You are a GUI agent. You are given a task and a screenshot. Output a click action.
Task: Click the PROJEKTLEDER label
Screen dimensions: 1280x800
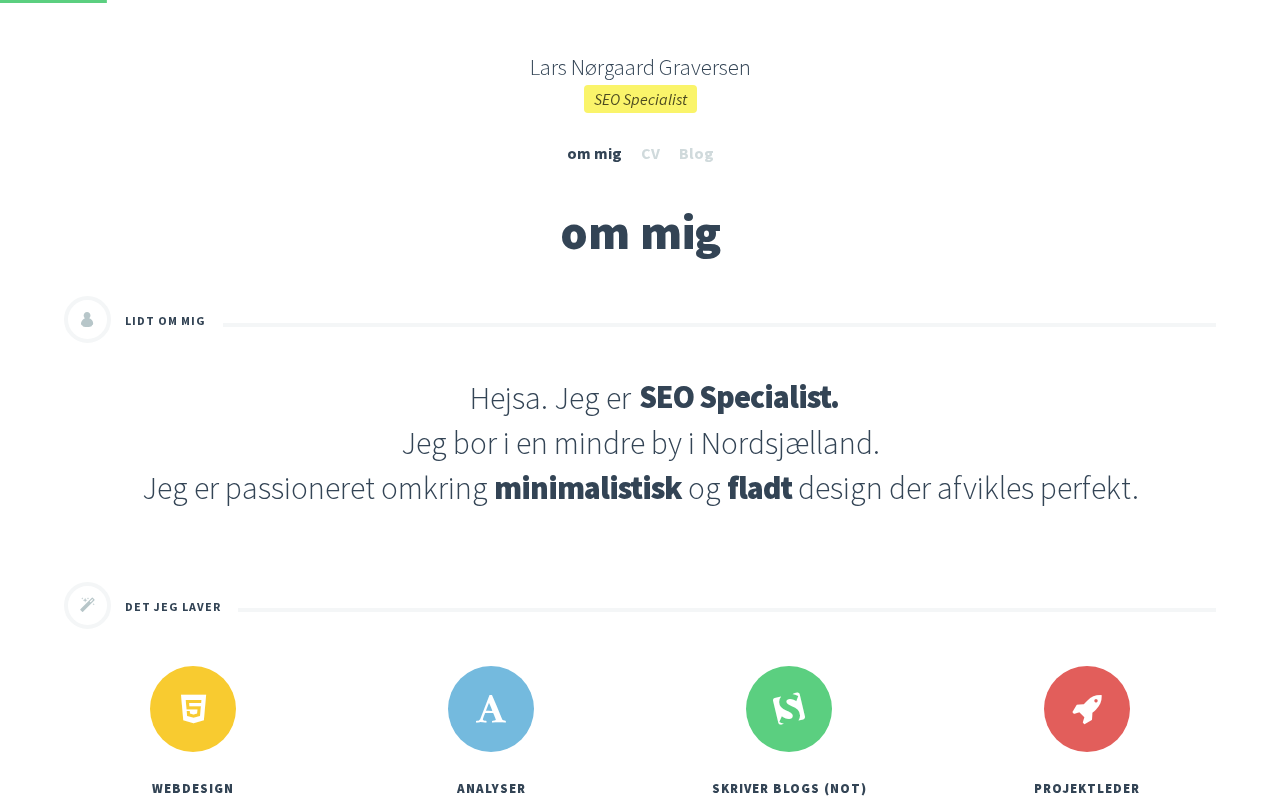(1087, 788)
